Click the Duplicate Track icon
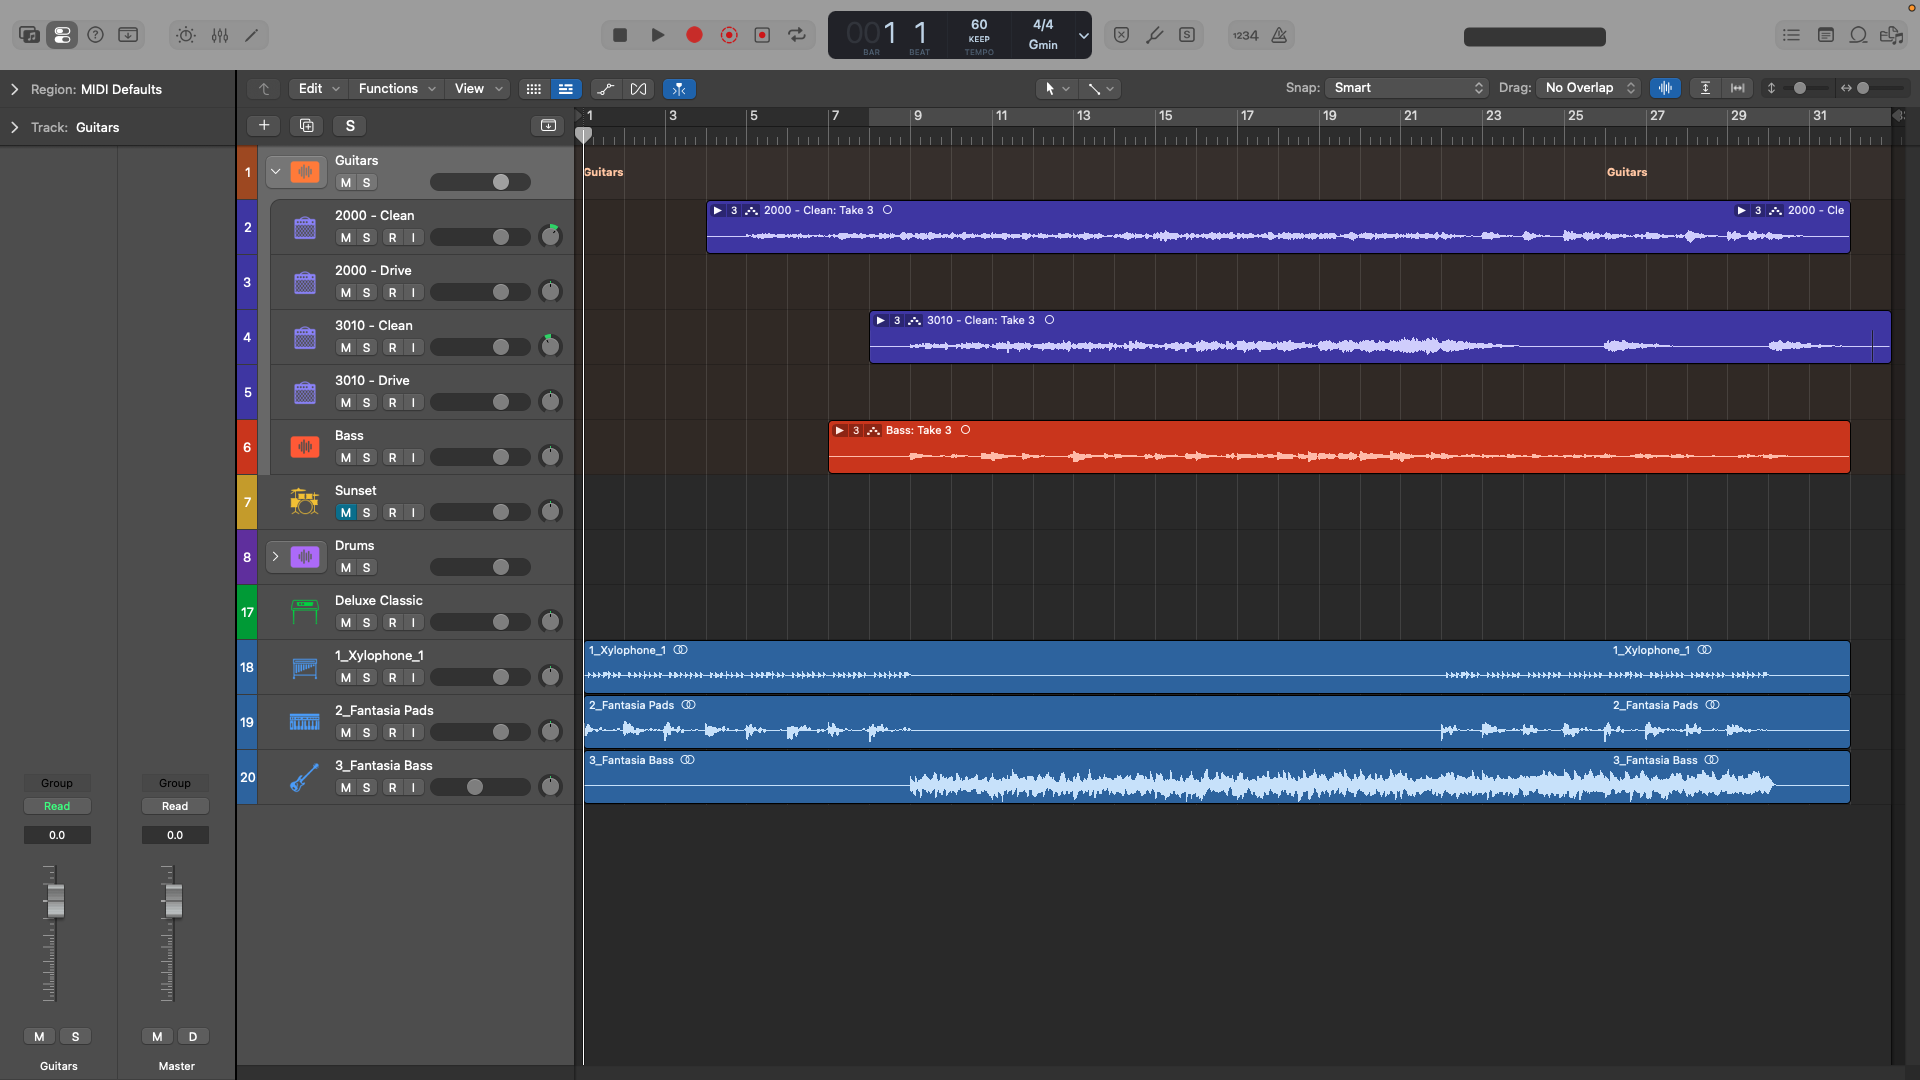The width and height of the screenshot is (1920, 1080). click(307, 125)
